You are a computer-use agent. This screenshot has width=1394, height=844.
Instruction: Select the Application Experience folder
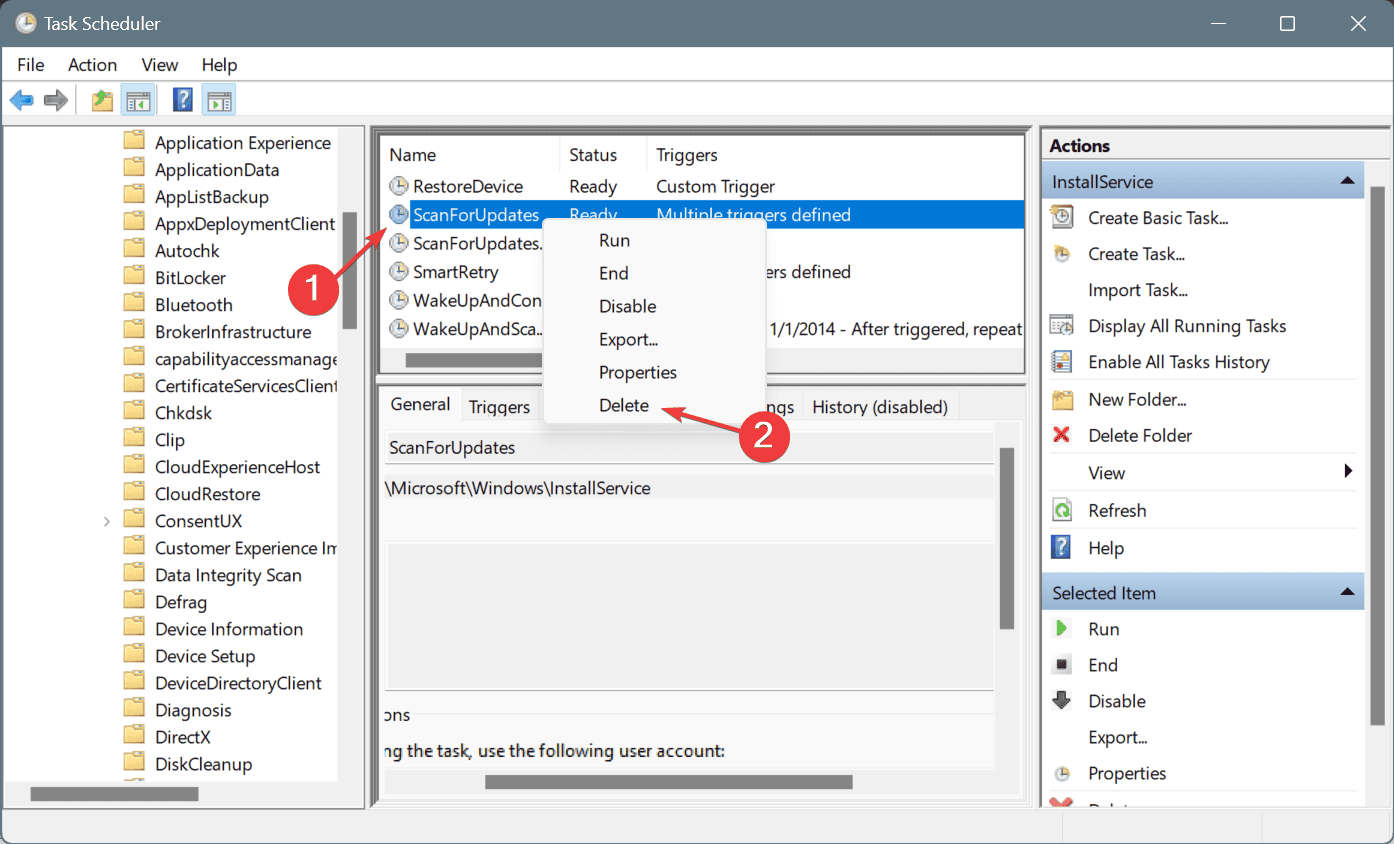[242, 142]
